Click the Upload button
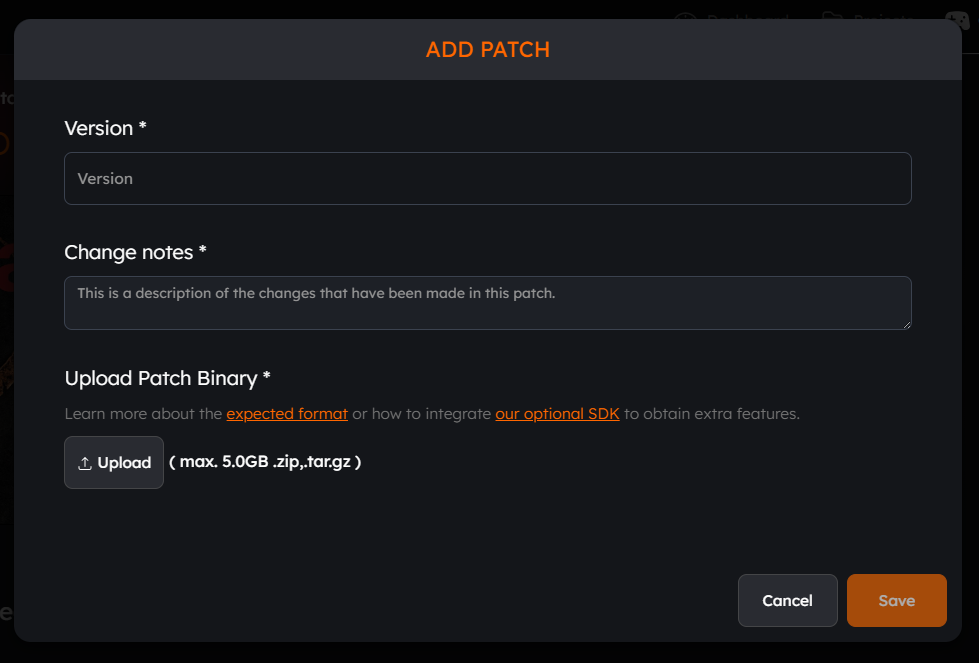 pos(114,463)
